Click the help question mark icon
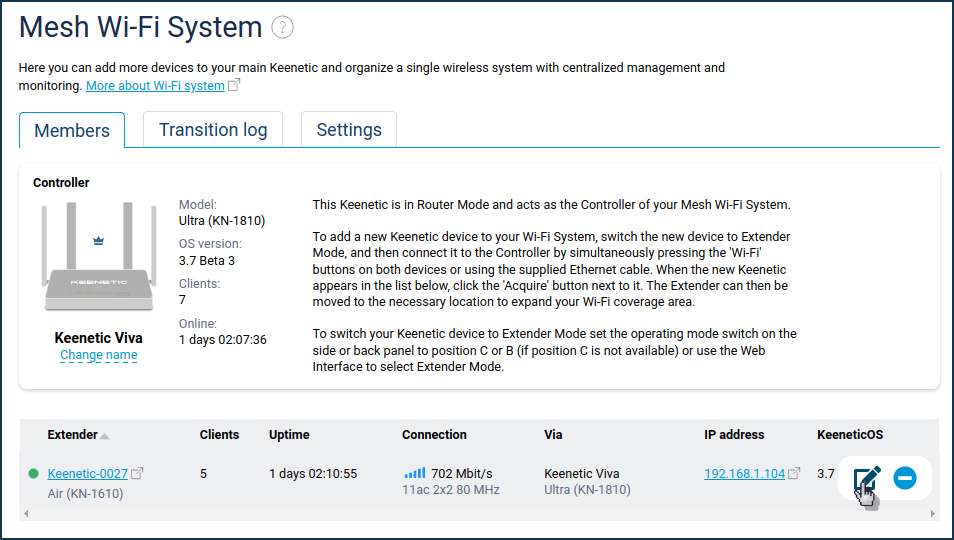The height and width of the screenshot is (540, 954). coord(282,27)
